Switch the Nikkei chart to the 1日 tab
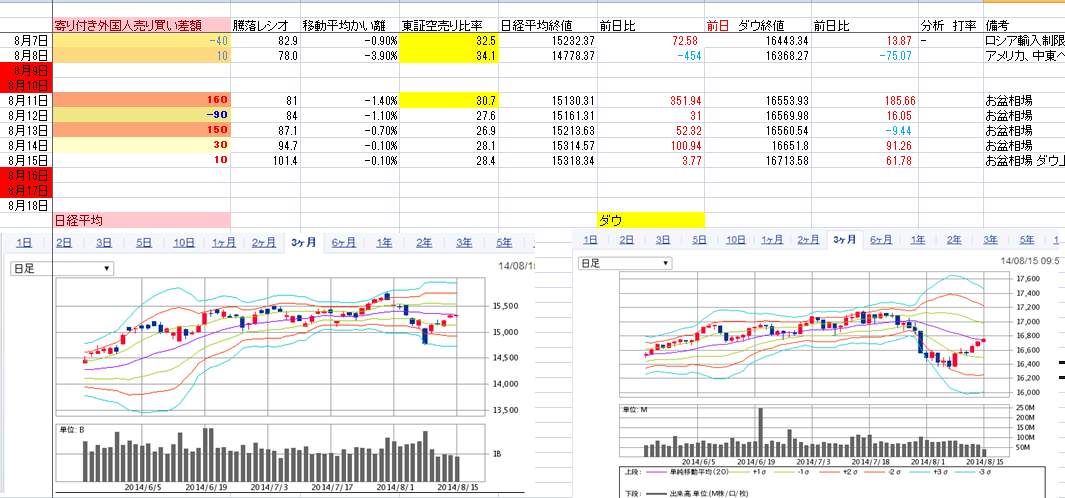 pyautogui.click(x=24, y=242)
